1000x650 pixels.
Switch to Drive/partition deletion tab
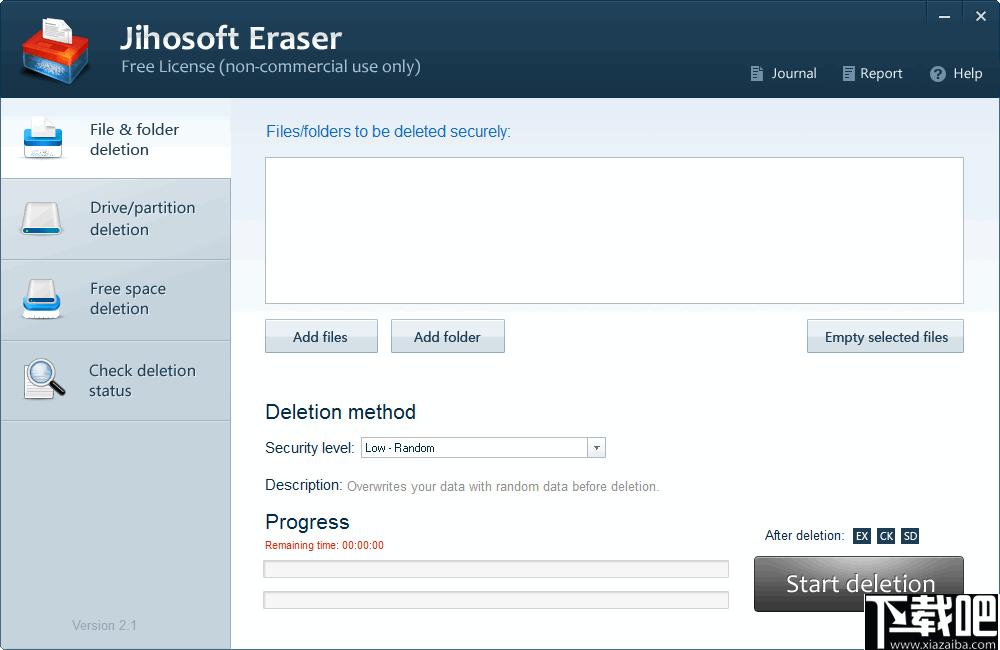point(116,219)
